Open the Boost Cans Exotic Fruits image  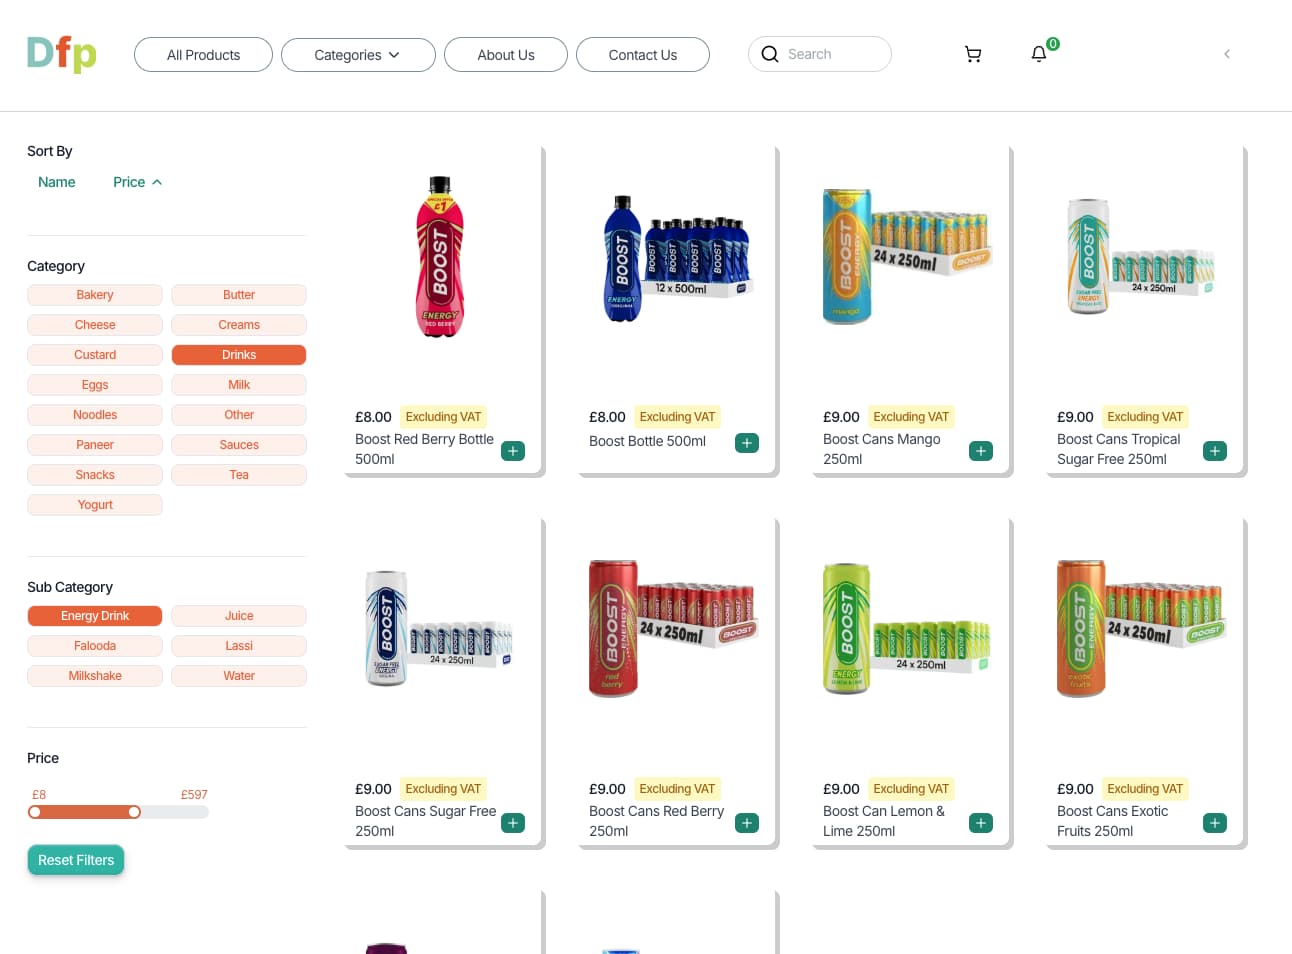coord(1140,628)
